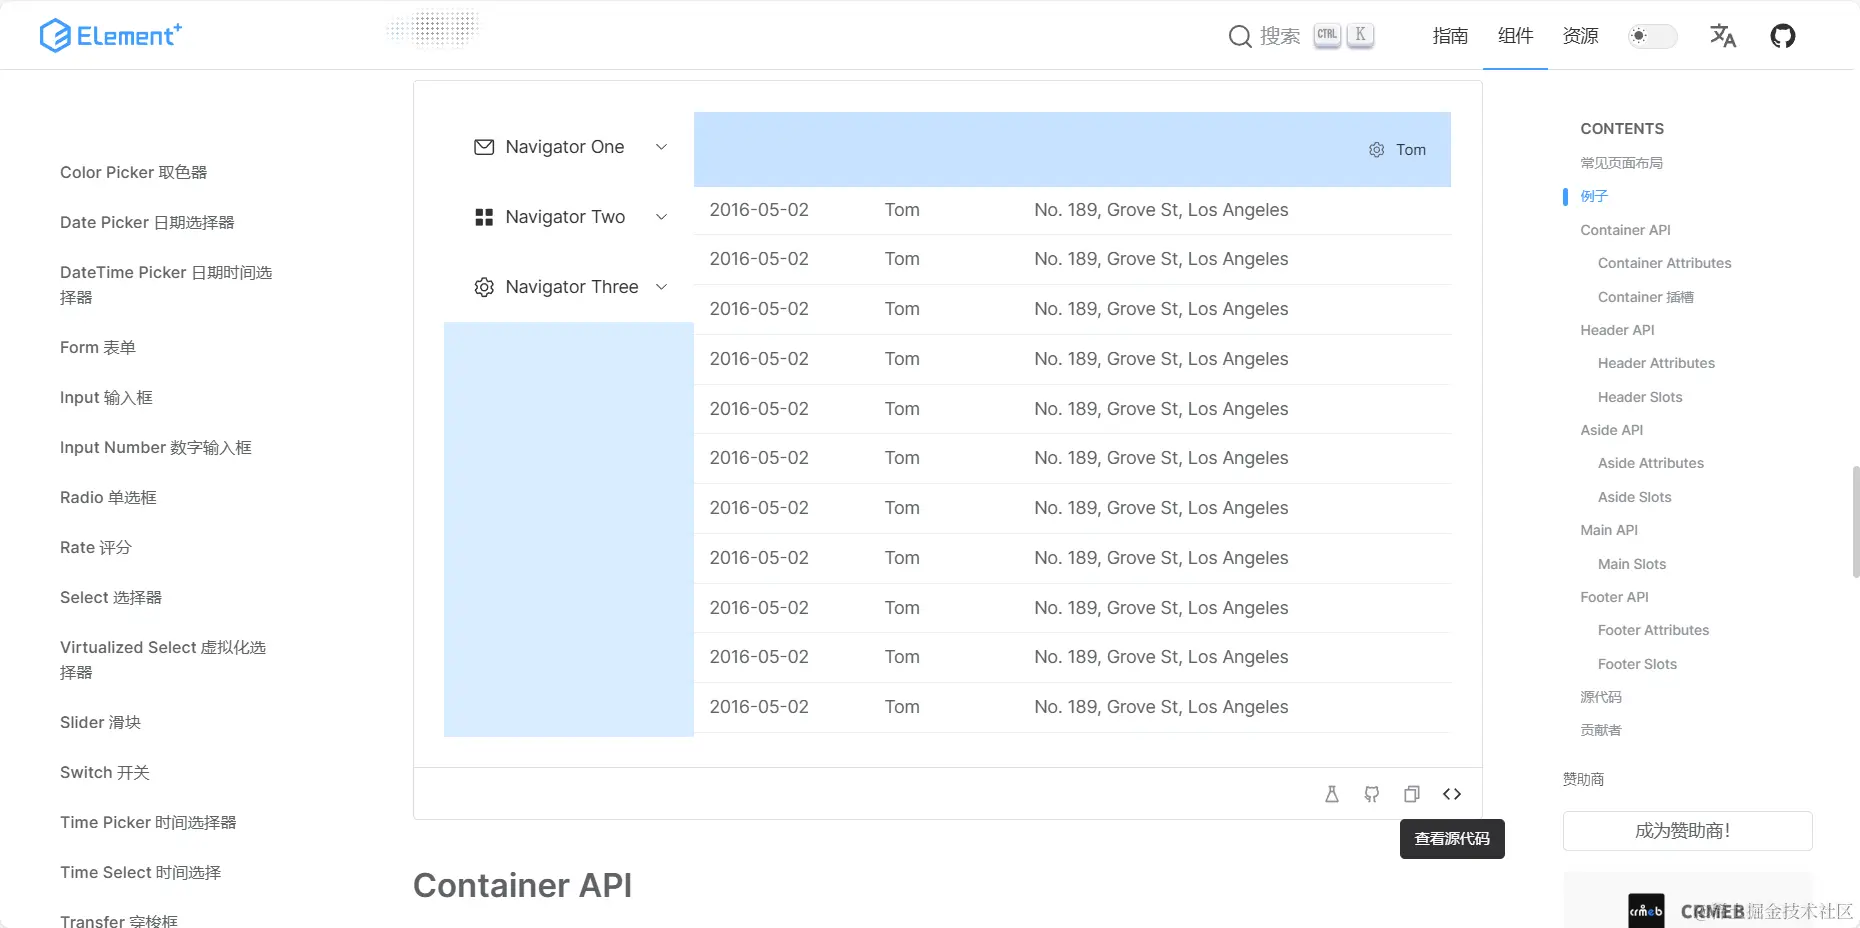Open the 指南 guide tab

click(x=1450, y=36)
